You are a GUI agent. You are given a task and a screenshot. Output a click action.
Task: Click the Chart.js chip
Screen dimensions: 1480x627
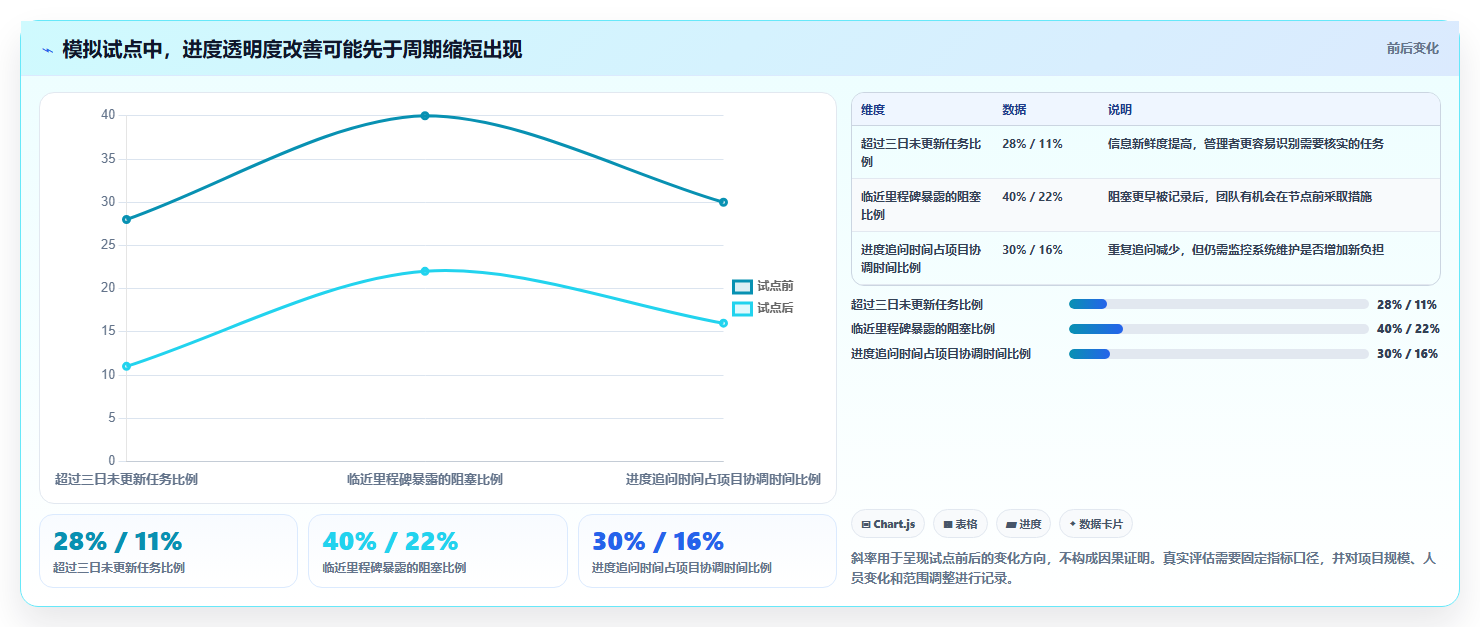click(888, 524)
